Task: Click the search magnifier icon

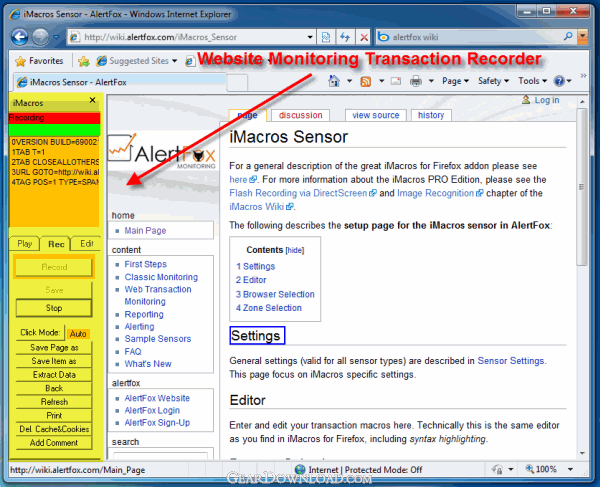Action: pyautogui.click(x=568, y=37)
